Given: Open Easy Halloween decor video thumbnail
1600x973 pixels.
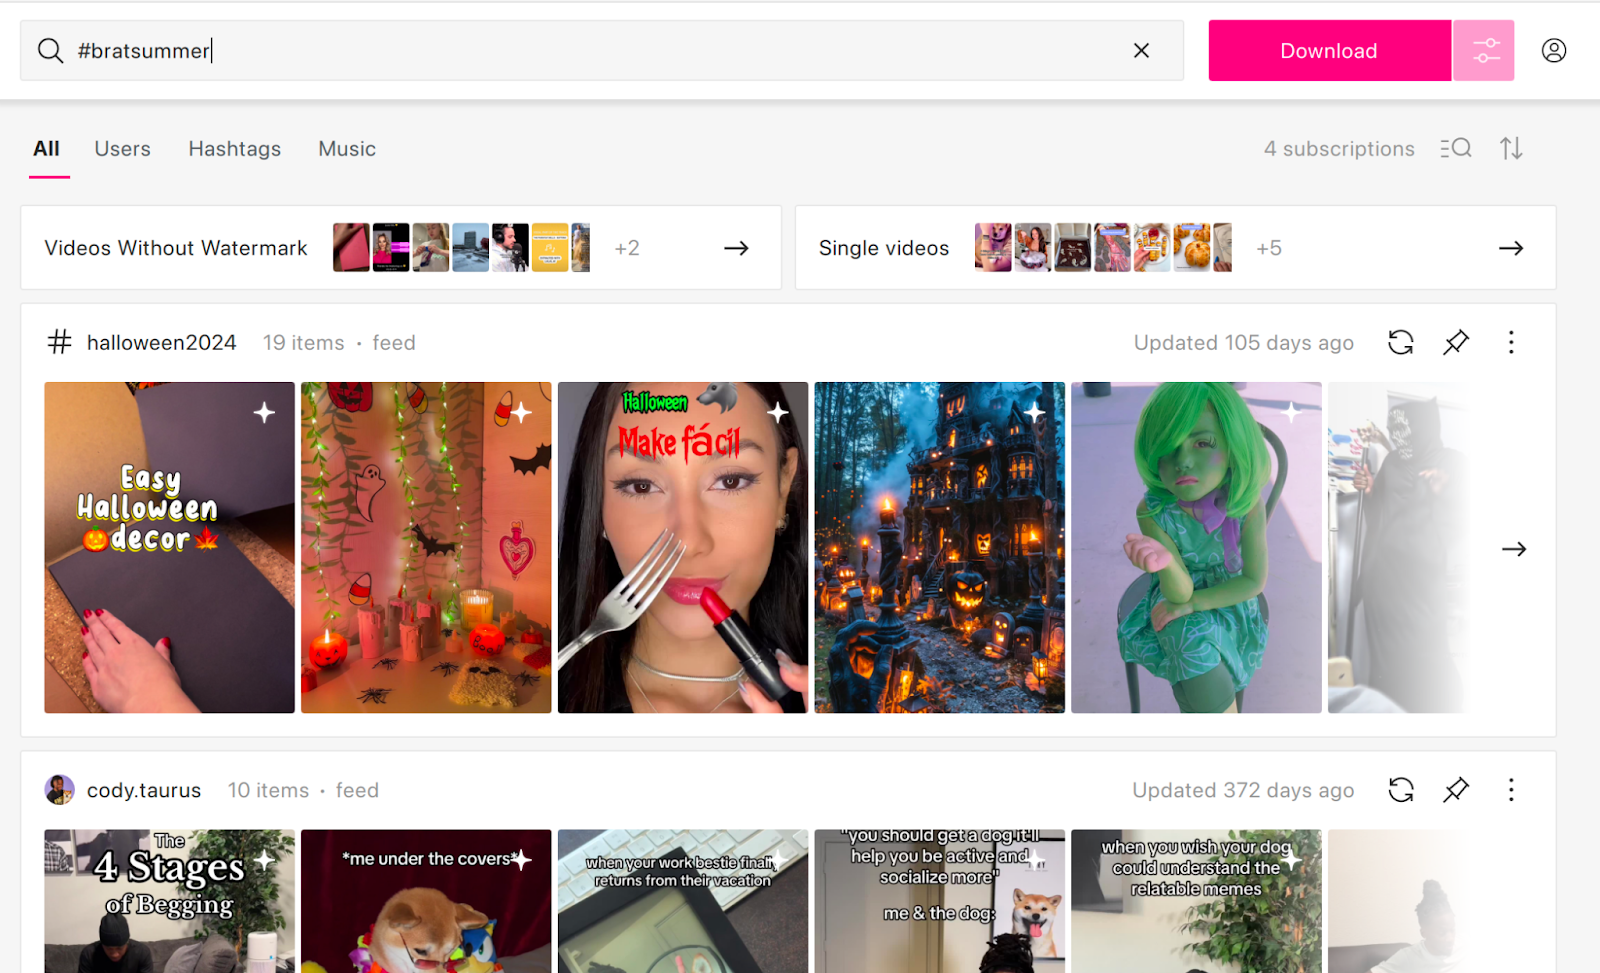Looking at the screenshot, I should [169, 547].
